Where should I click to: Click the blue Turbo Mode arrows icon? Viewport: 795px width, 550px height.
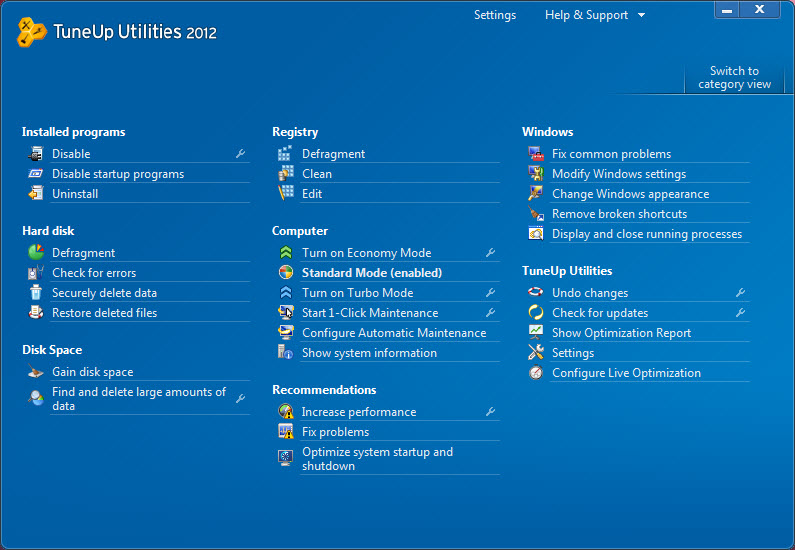(285, 292)
